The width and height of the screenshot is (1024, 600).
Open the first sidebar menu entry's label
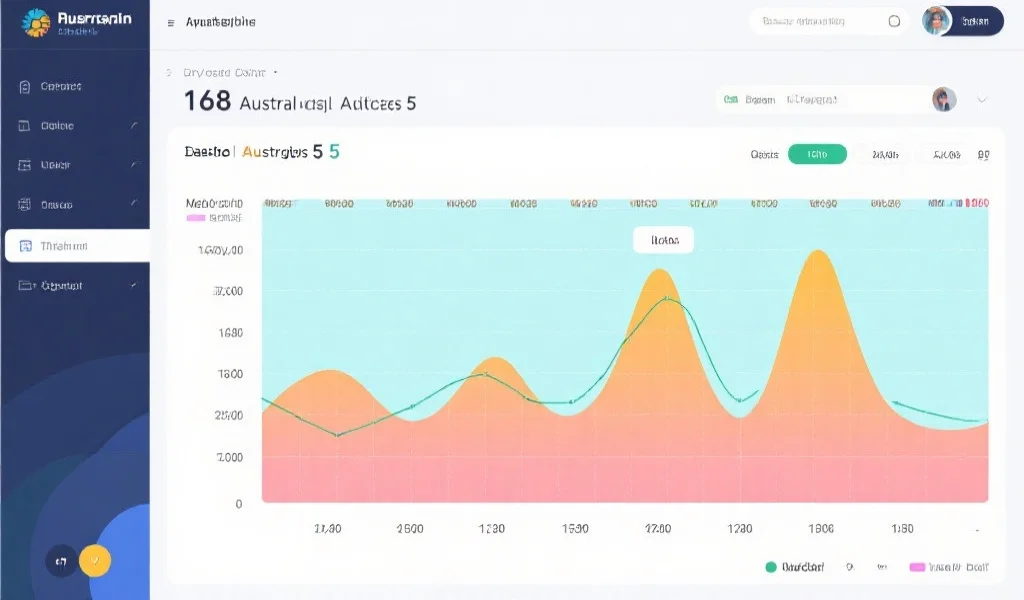click(x=61, y=86)
